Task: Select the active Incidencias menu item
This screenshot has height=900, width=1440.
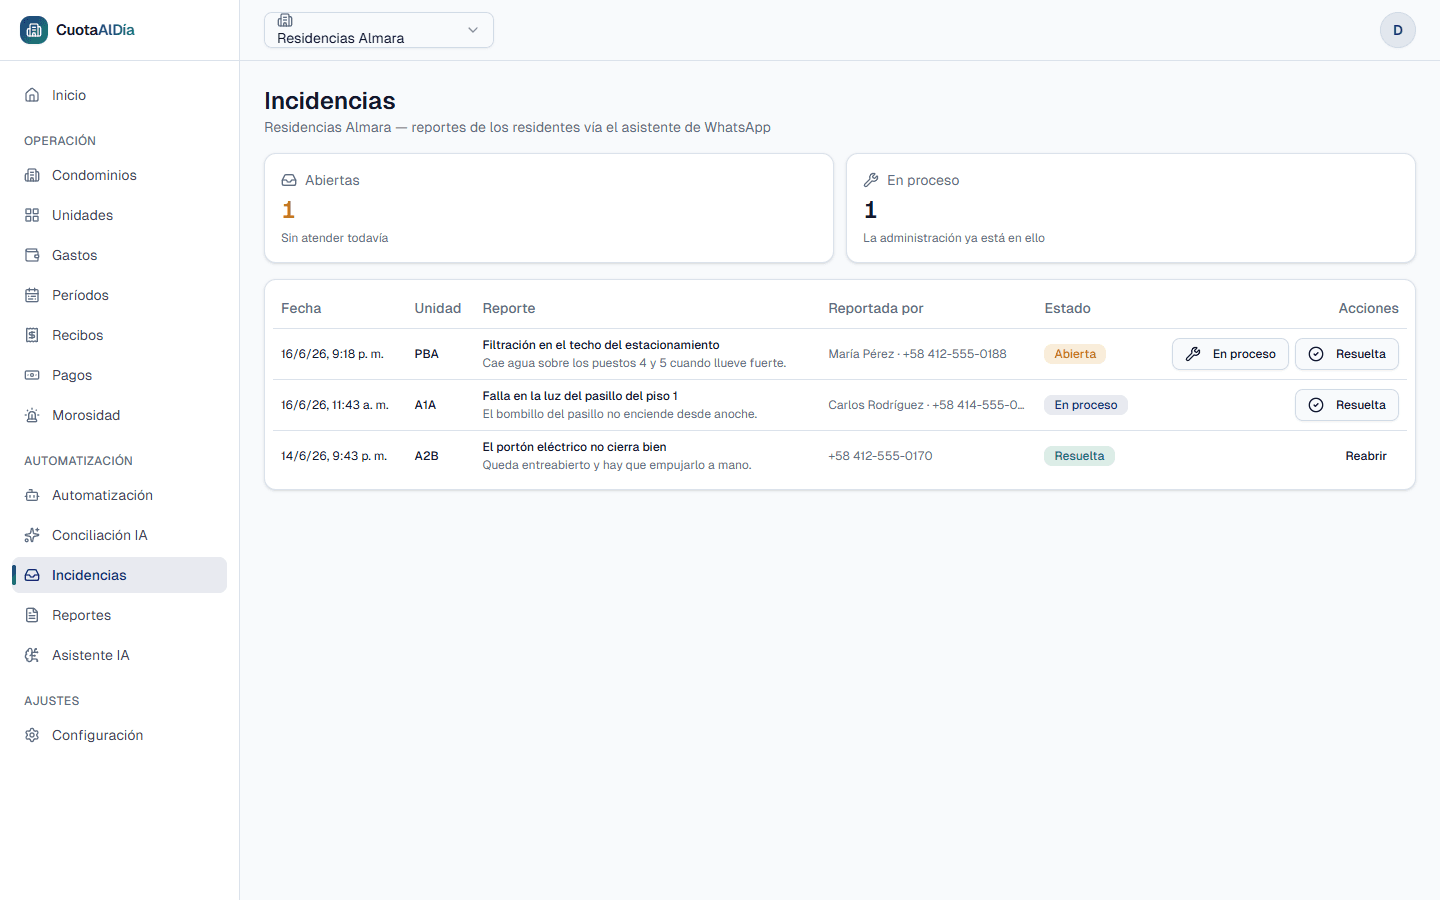Action: pyautogui.click(x=120, y=575)
